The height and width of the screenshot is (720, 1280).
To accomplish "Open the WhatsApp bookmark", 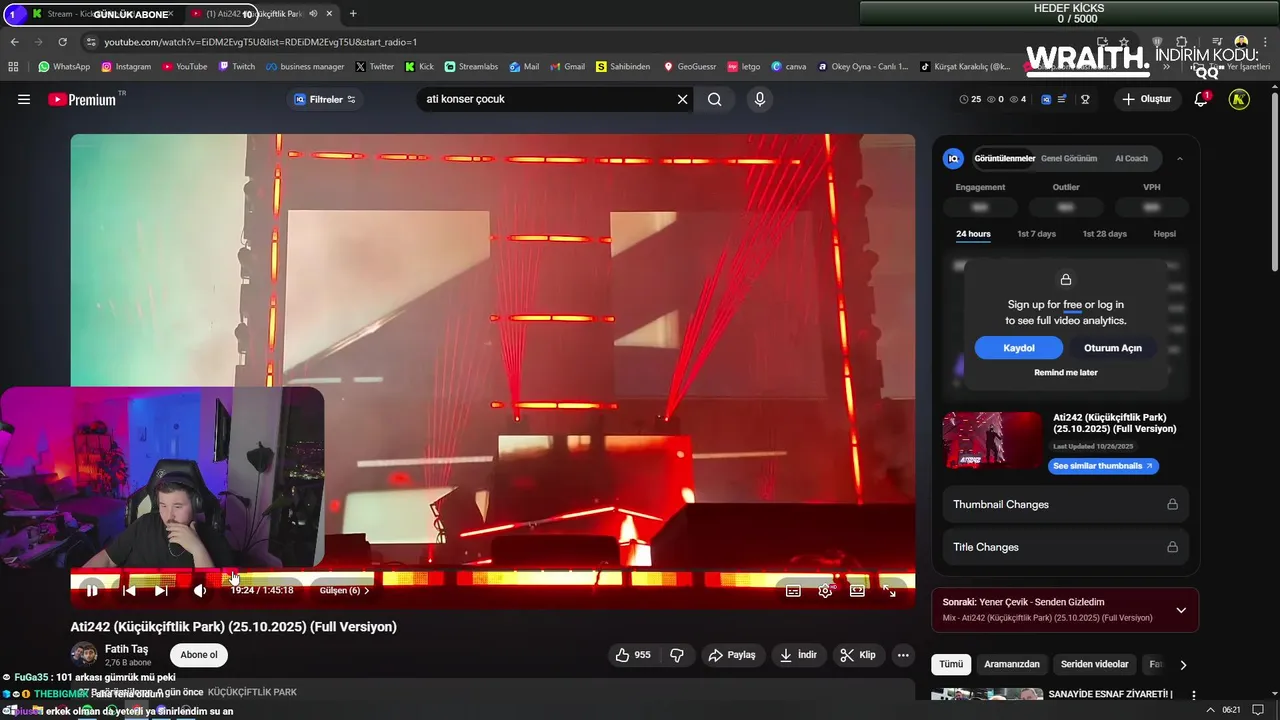I will point(64,67).
